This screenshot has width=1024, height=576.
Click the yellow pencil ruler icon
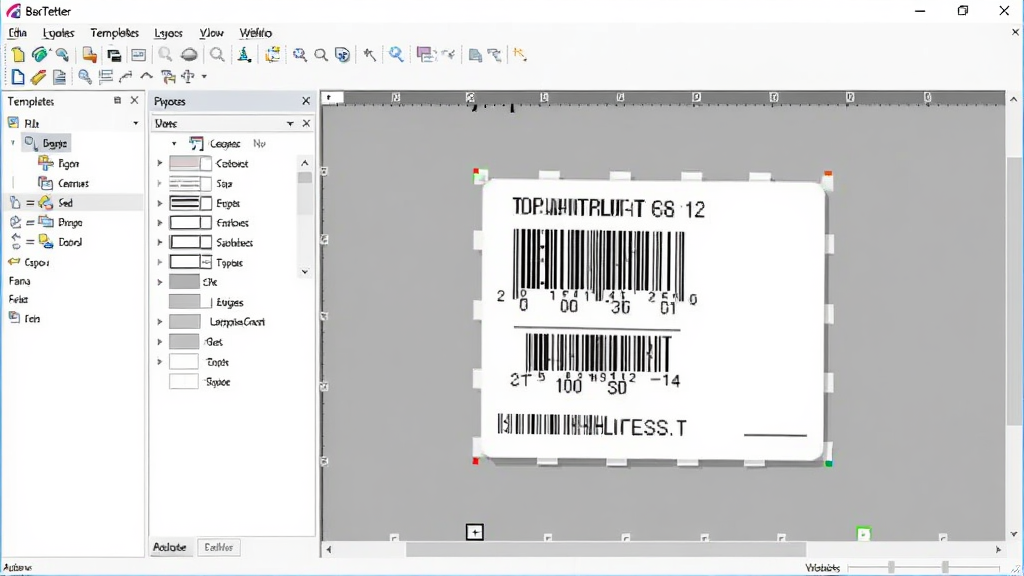(39, 77)
